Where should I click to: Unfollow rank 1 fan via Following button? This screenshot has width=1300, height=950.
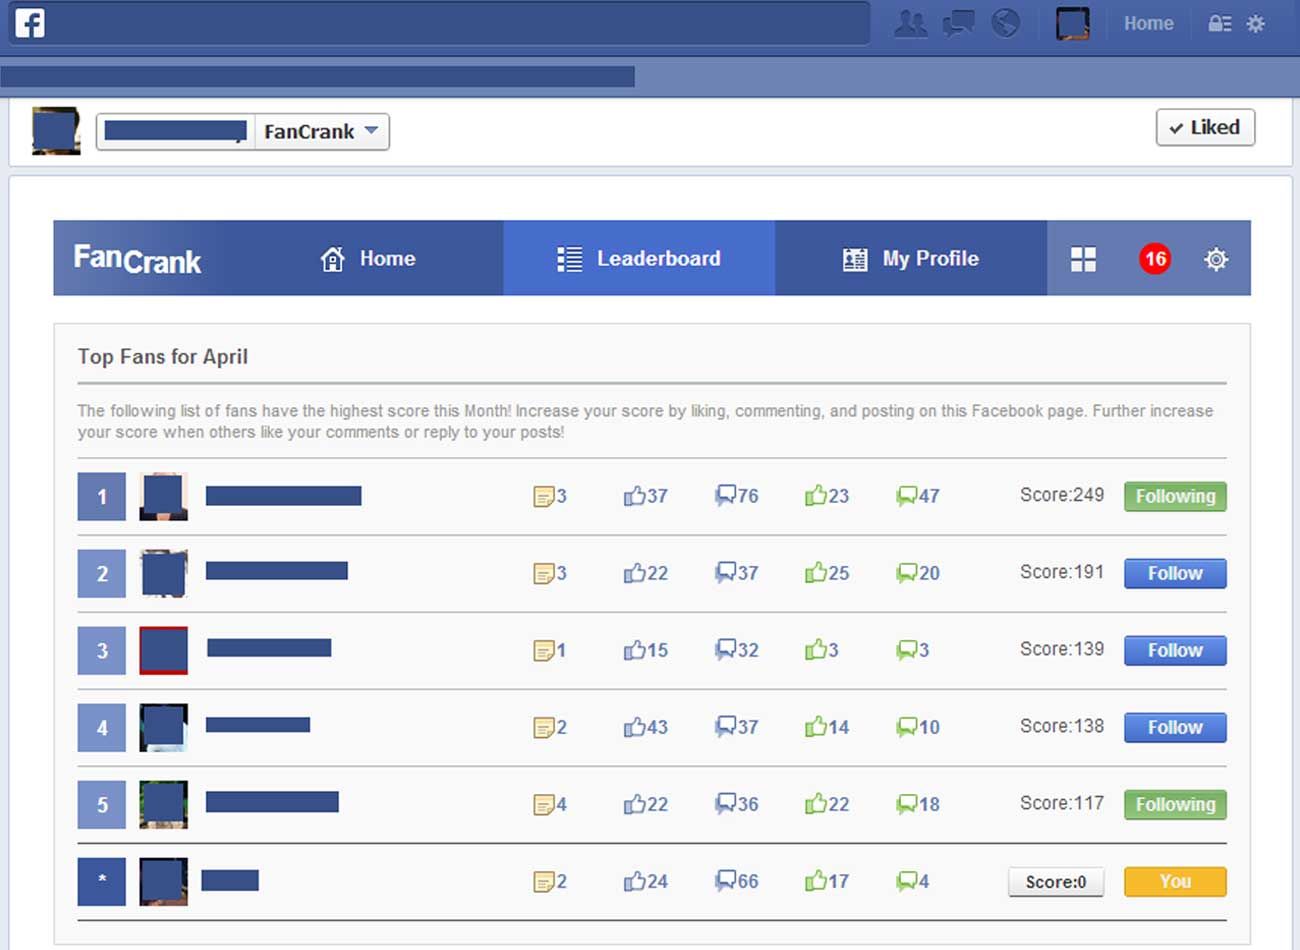tap(1175, 496)
